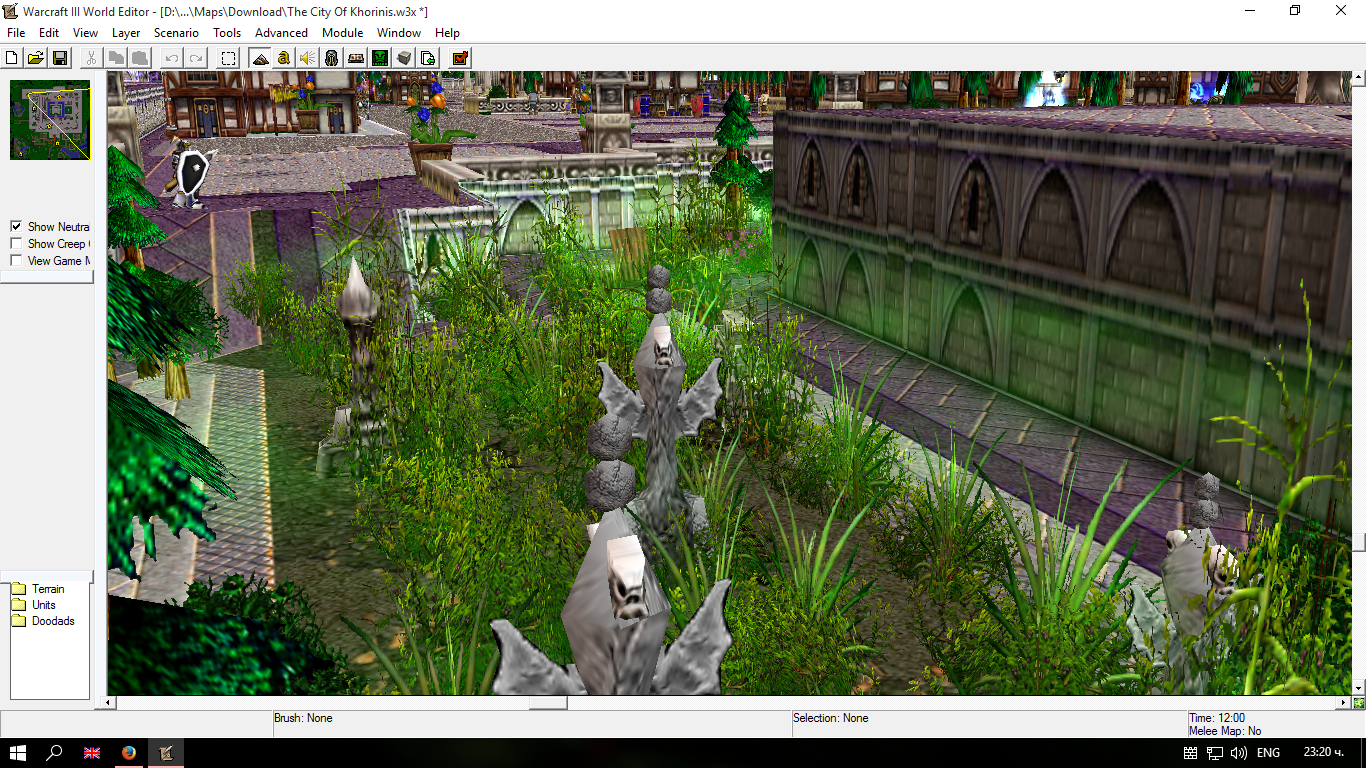Click the 'Time: 12:00' status entry
Viewport: 1366px width, 768px height.
click(1217, 718)
